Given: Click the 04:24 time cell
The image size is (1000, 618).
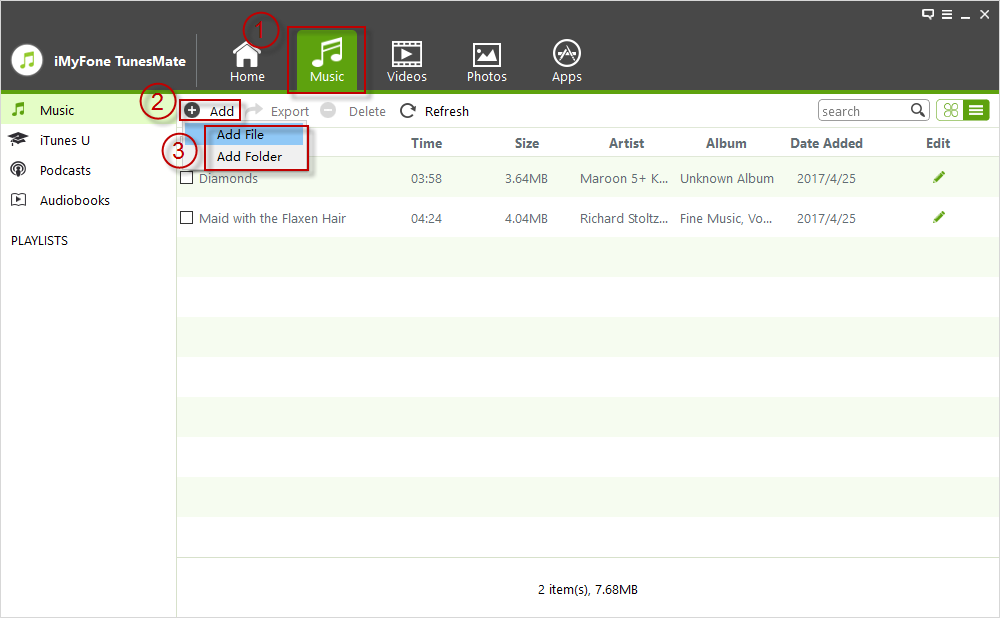Looking at the screenshot, I should pyautogui.click(x=426, y=218).
